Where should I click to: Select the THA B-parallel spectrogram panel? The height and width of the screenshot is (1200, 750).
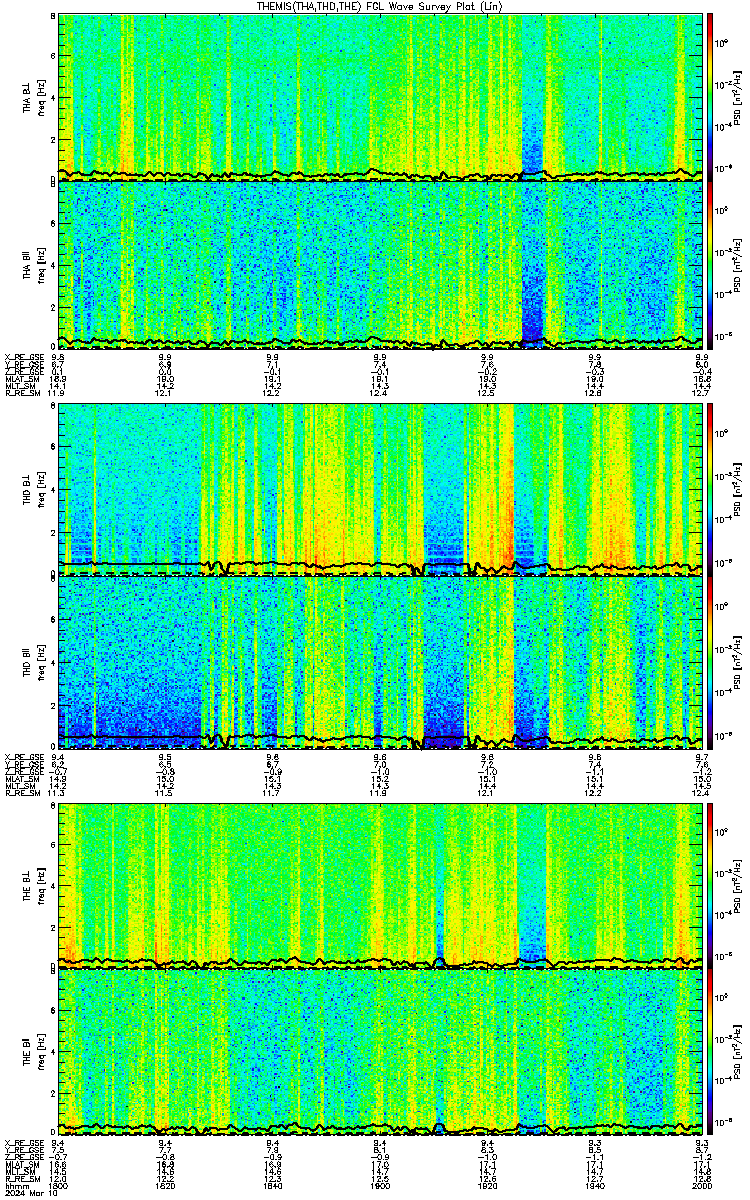tap(378, 264)
